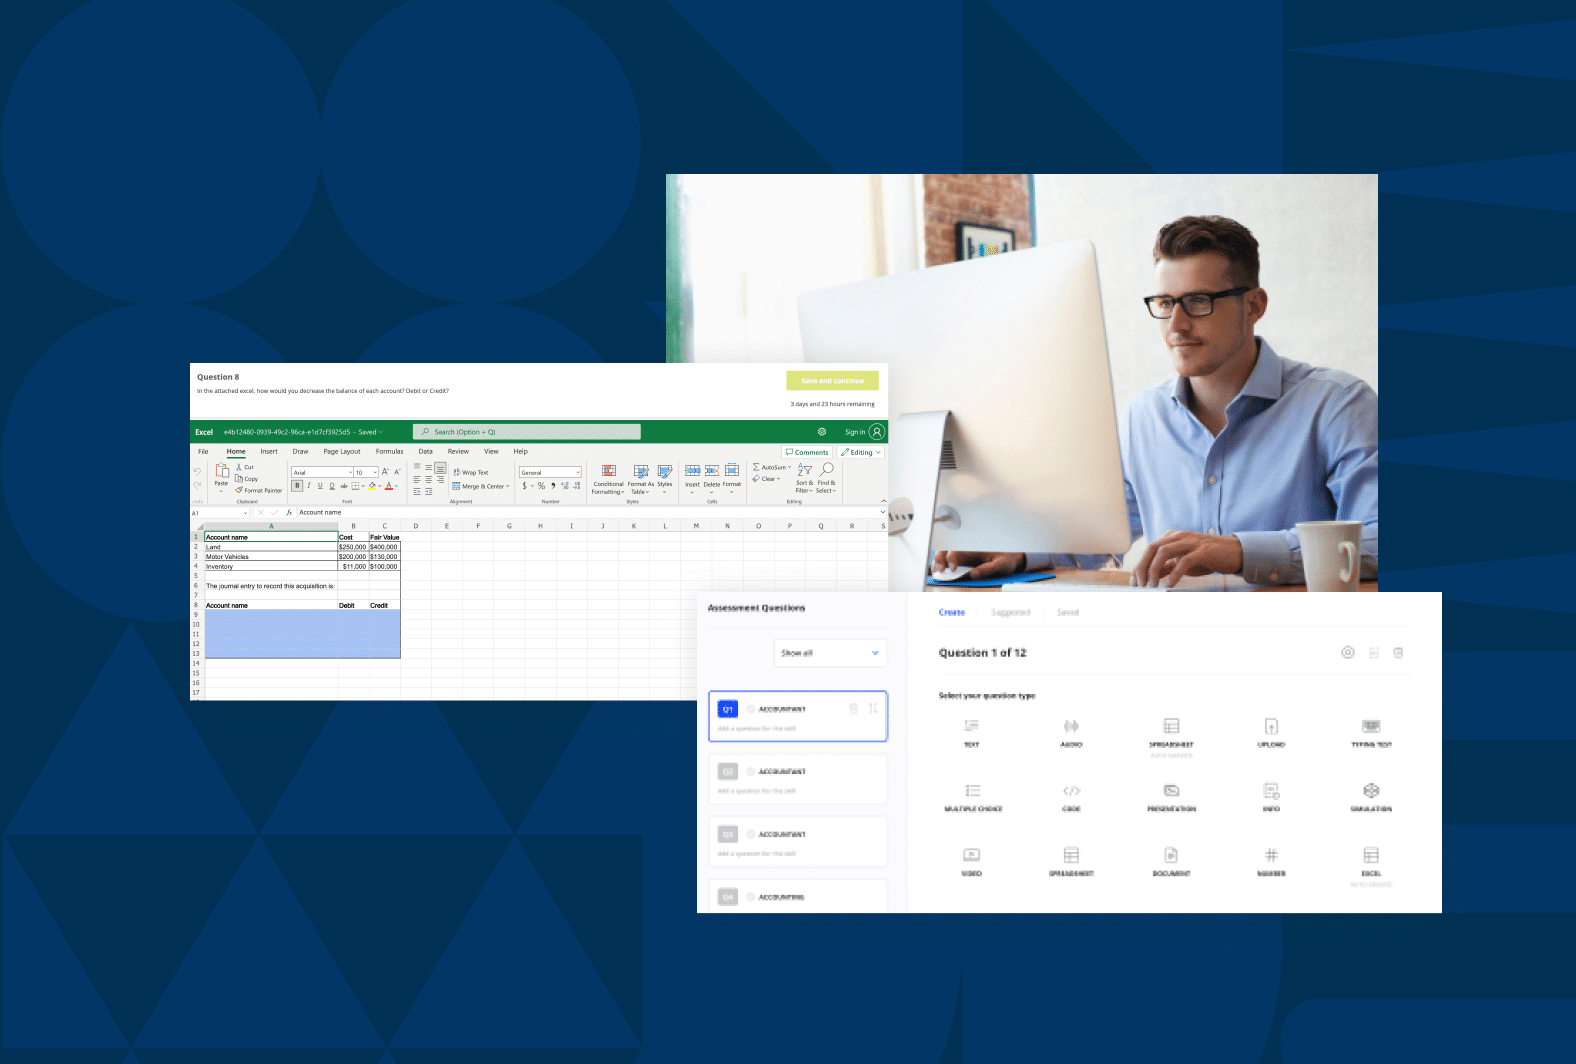Select the Q1 question card badge
This screenshot has height=1064, width=1576.
coord(728,709)
